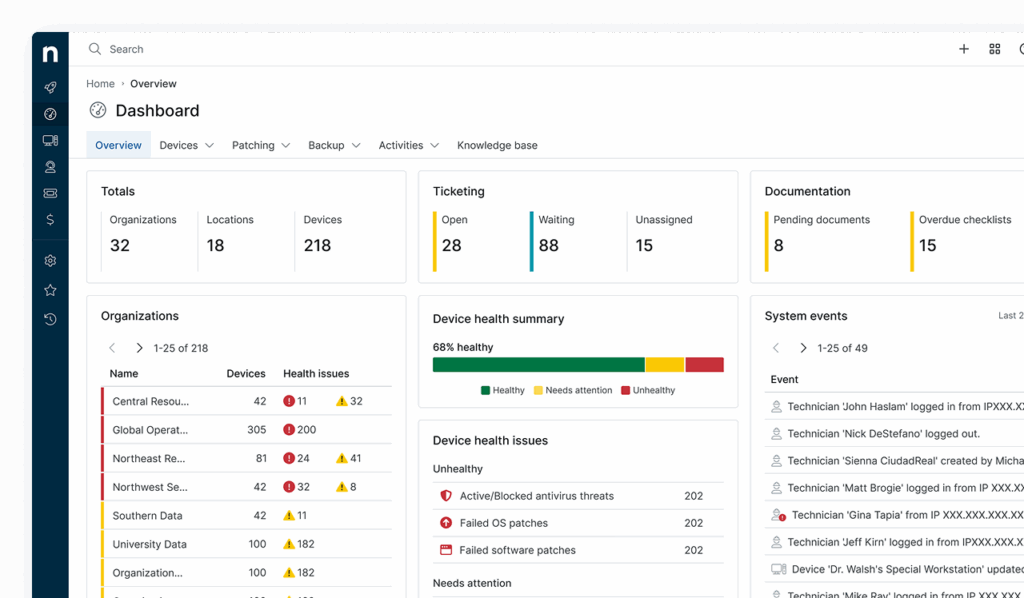Image resolution: width=1024 pixels, height=598 pixels.
Task: Open the recent history clock icon
Action: pos(50,319)
